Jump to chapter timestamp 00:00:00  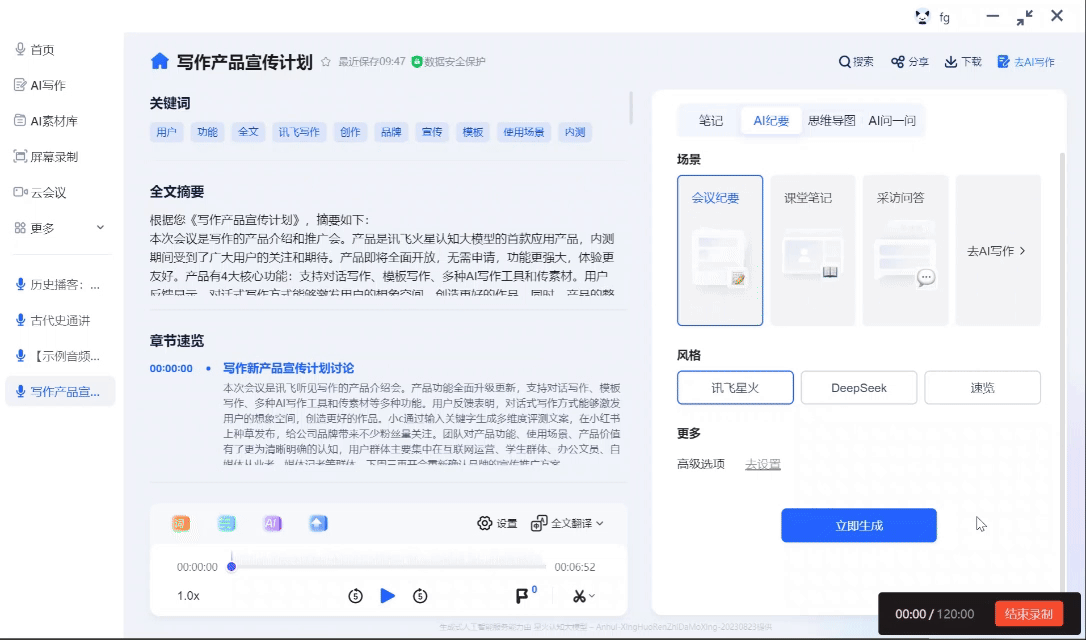tap(171, 368)
